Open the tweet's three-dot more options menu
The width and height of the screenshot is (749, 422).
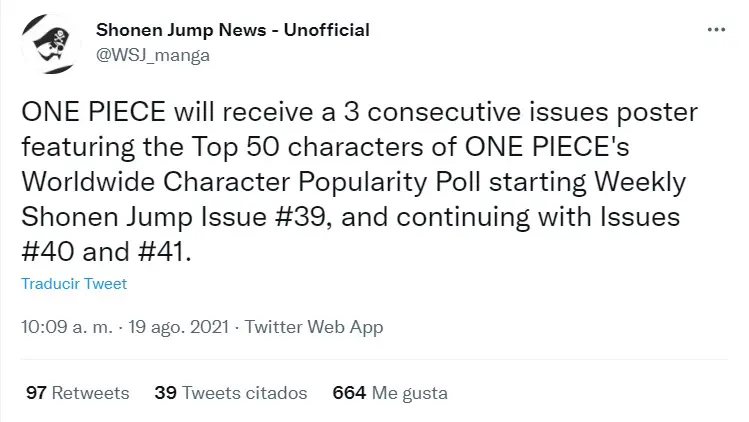click(x=716, y=30)
